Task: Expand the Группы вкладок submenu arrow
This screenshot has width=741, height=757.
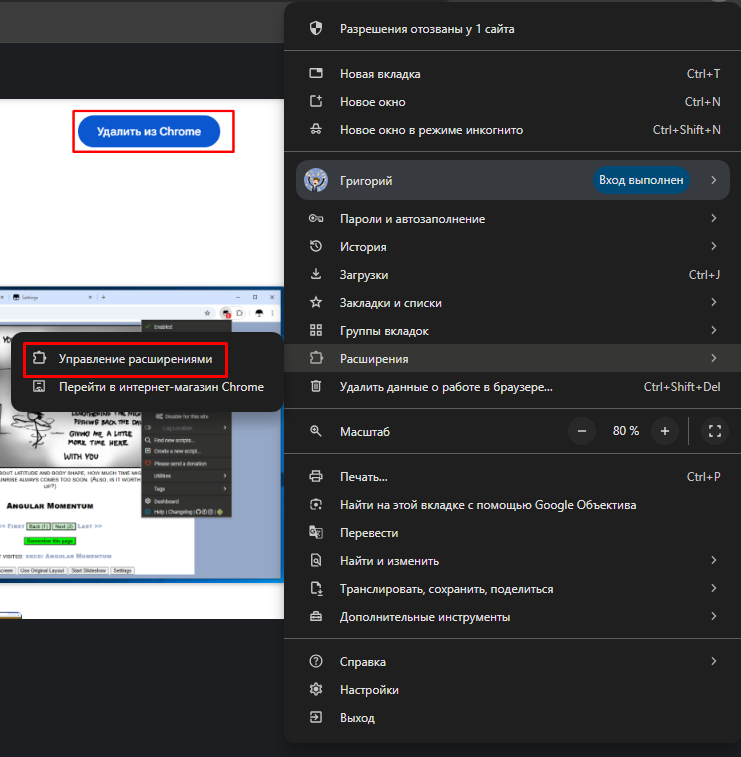Action: coord(713,330)
